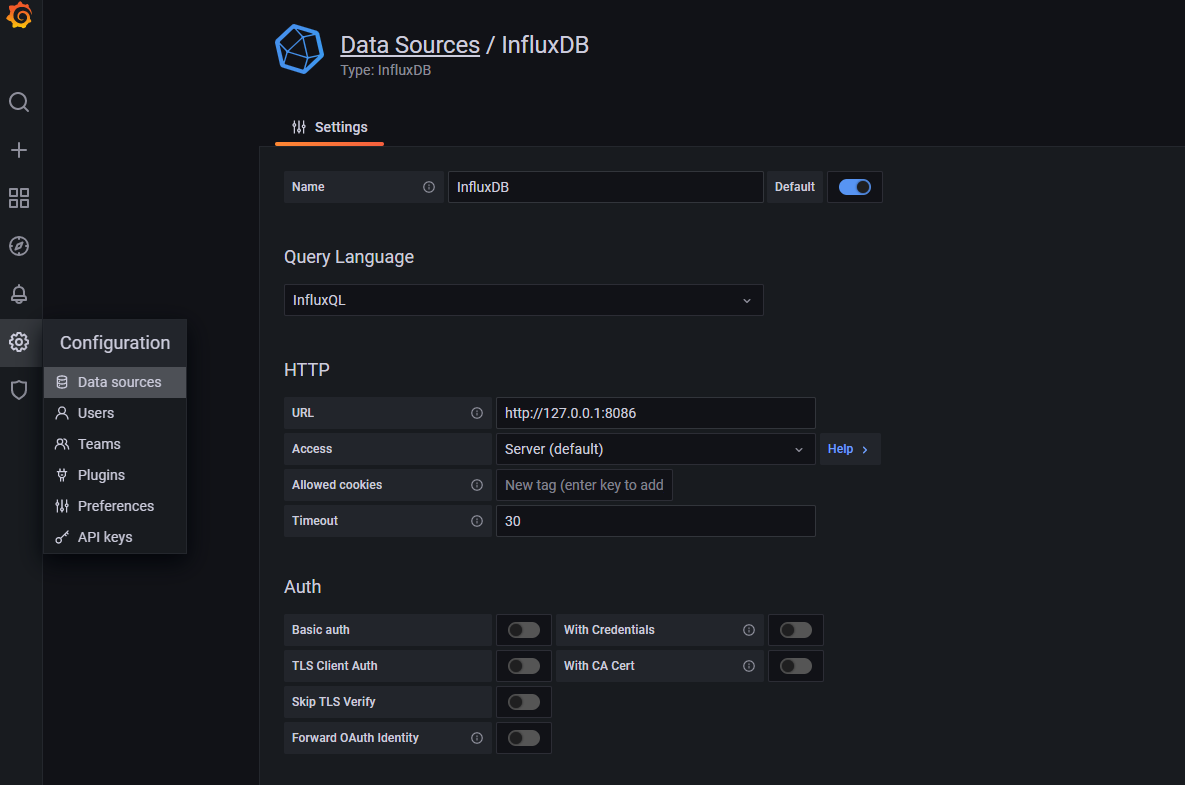Click info icon next to Timeout

[477, 521]
